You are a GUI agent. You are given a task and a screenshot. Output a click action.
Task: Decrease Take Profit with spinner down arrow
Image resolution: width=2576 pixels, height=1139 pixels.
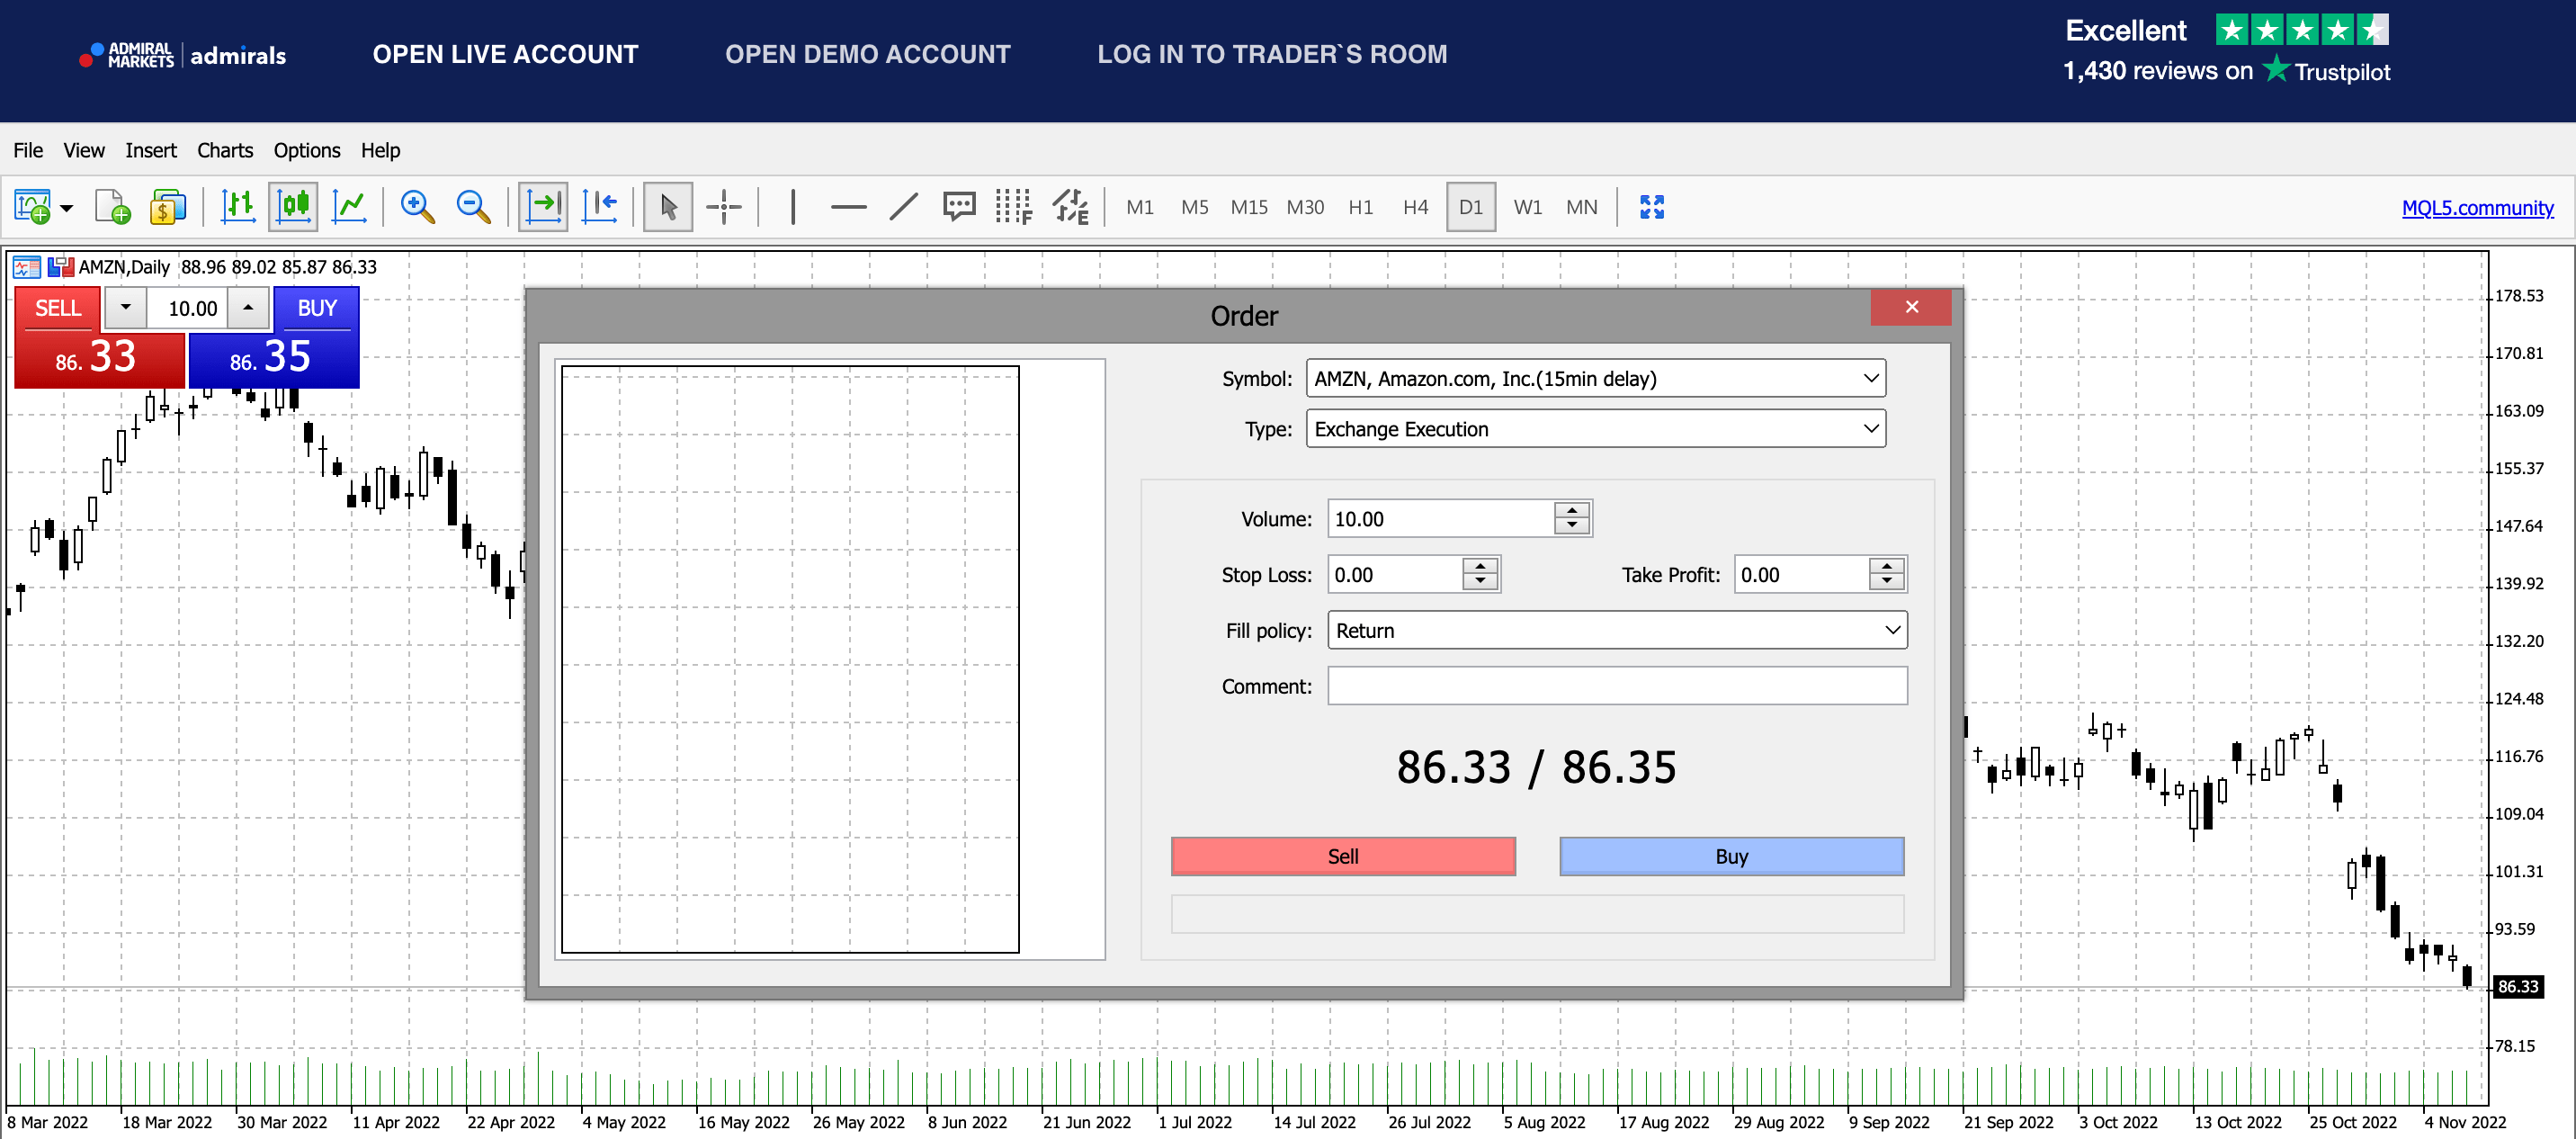pos(1886,583)
